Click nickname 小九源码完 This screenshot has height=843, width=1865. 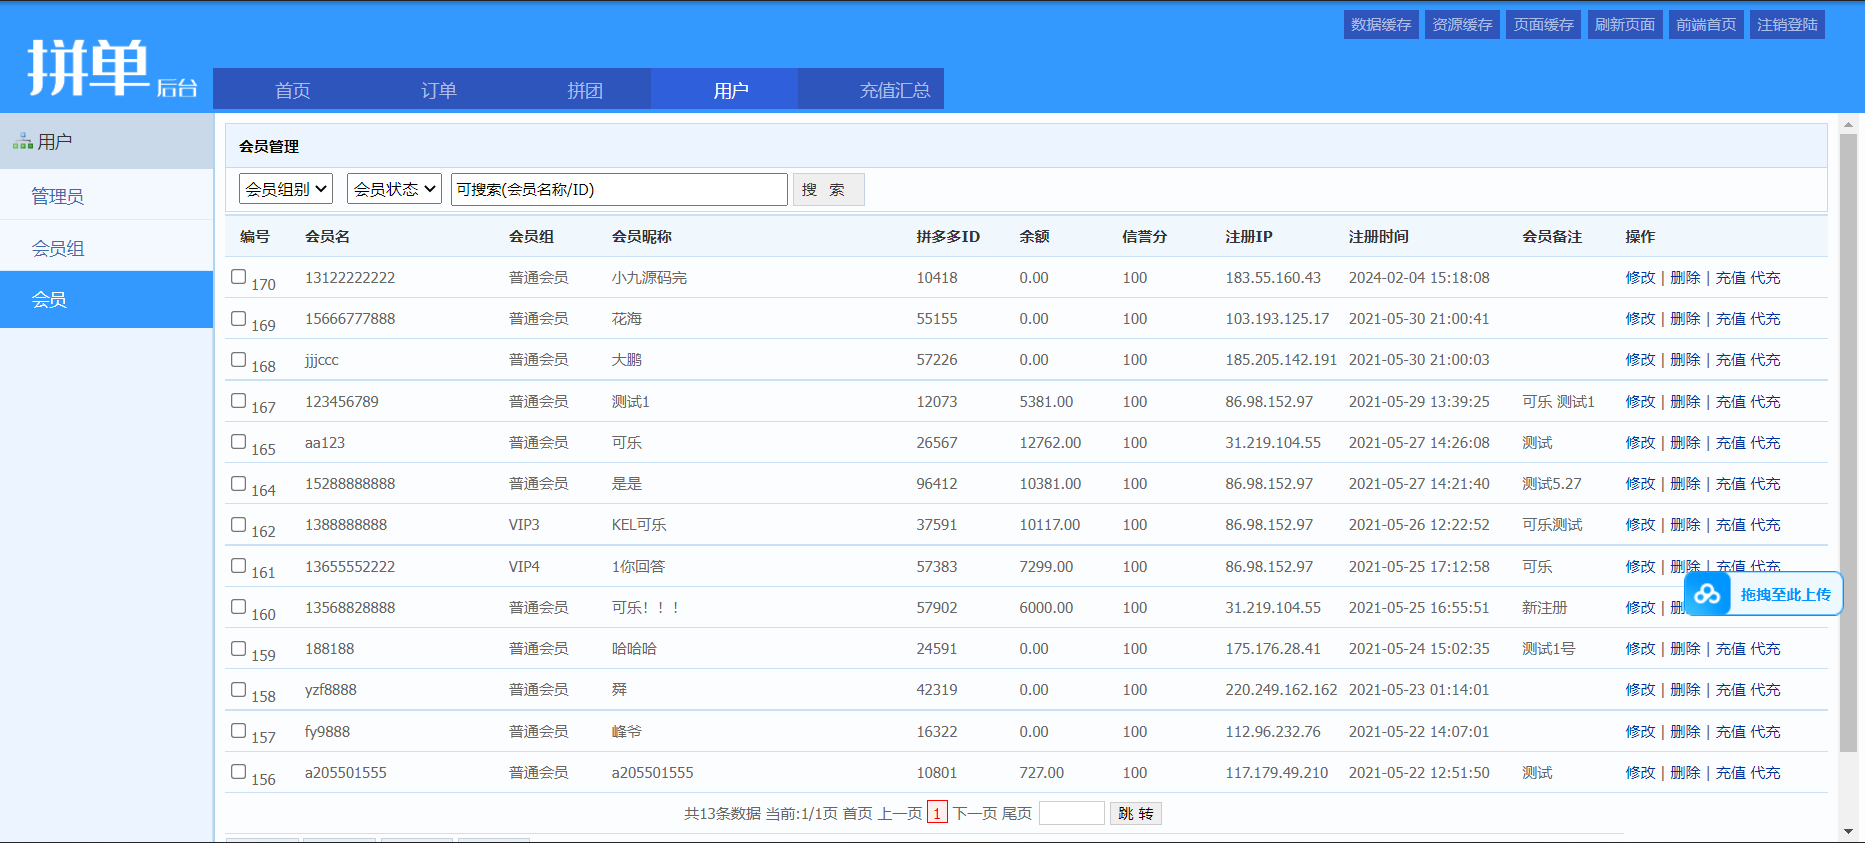[649, 278]
